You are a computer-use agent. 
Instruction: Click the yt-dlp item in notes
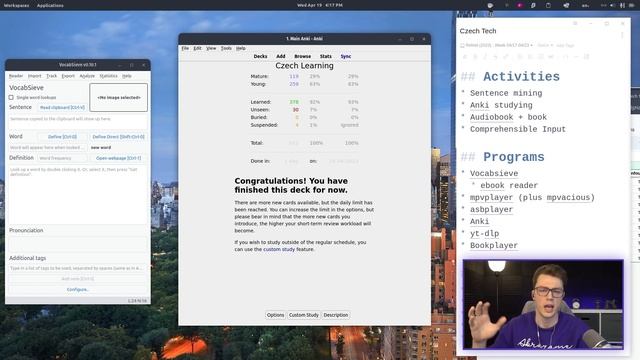point(484,233)
